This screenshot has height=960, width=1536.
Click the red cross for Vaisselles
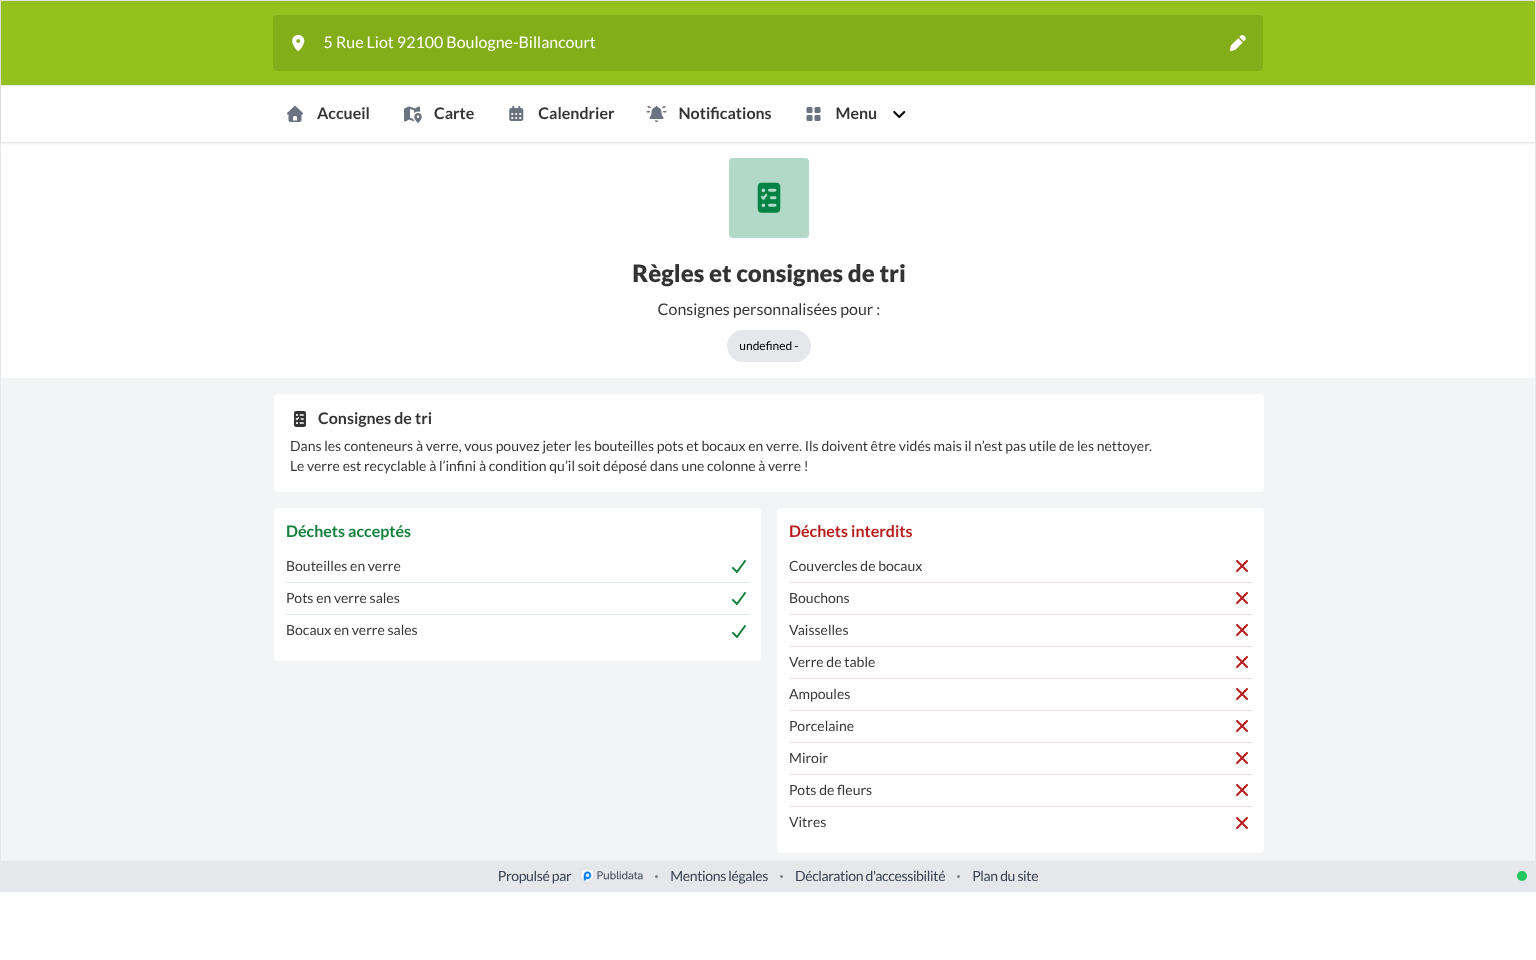pyautogui.click(x=1242, y=630)
